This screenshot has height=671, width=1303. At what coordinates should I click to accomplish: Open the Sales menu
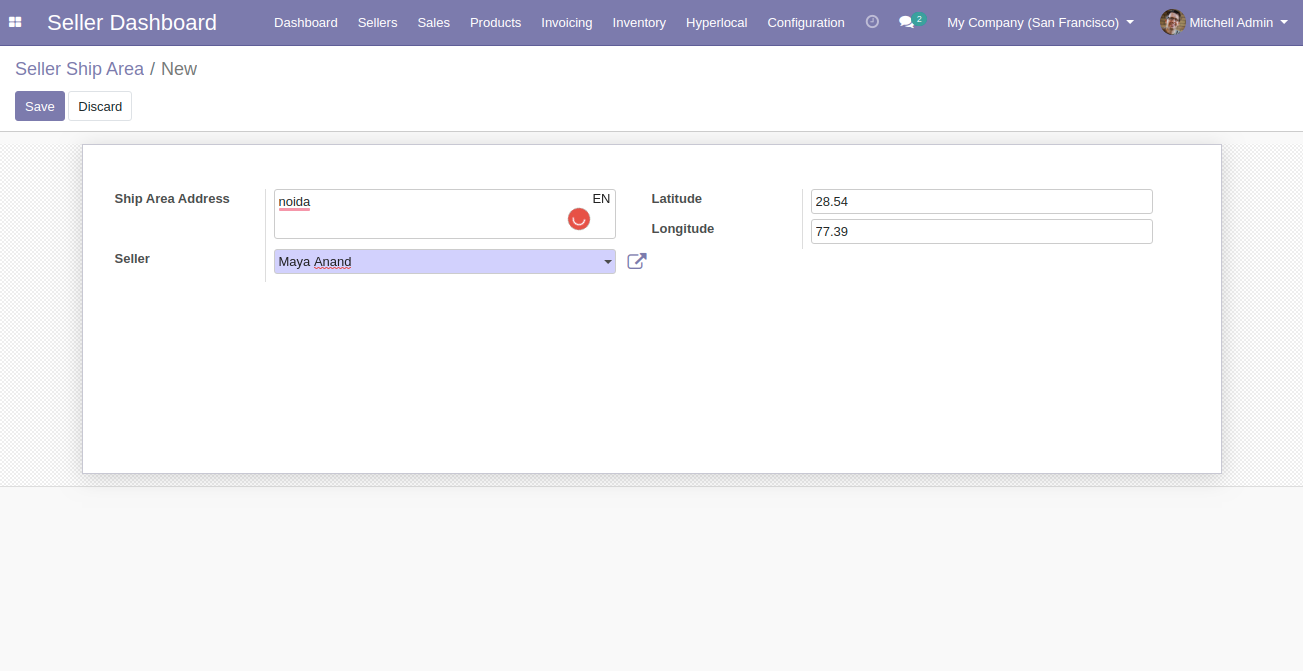pos(434,22)
